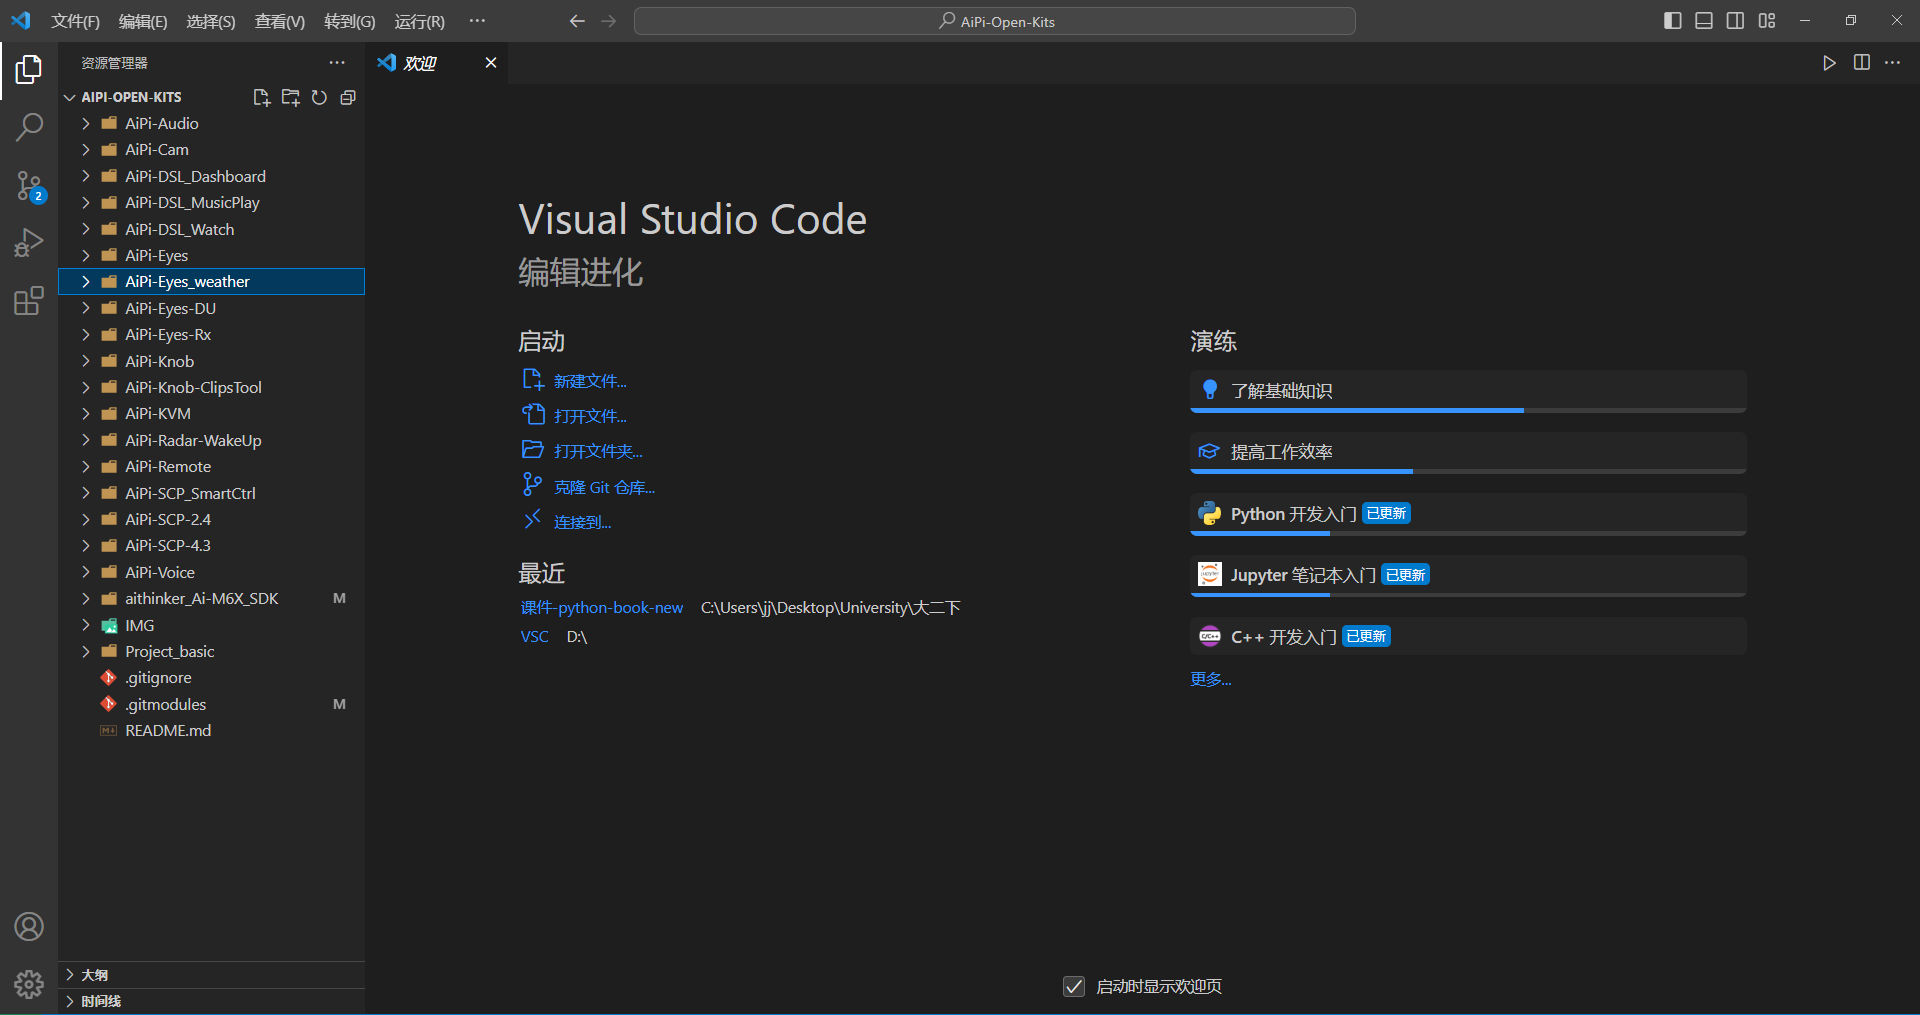Open Run and Debug view
The width and height of the screenshot is (1920, 1015).
(x=29, y=243)
